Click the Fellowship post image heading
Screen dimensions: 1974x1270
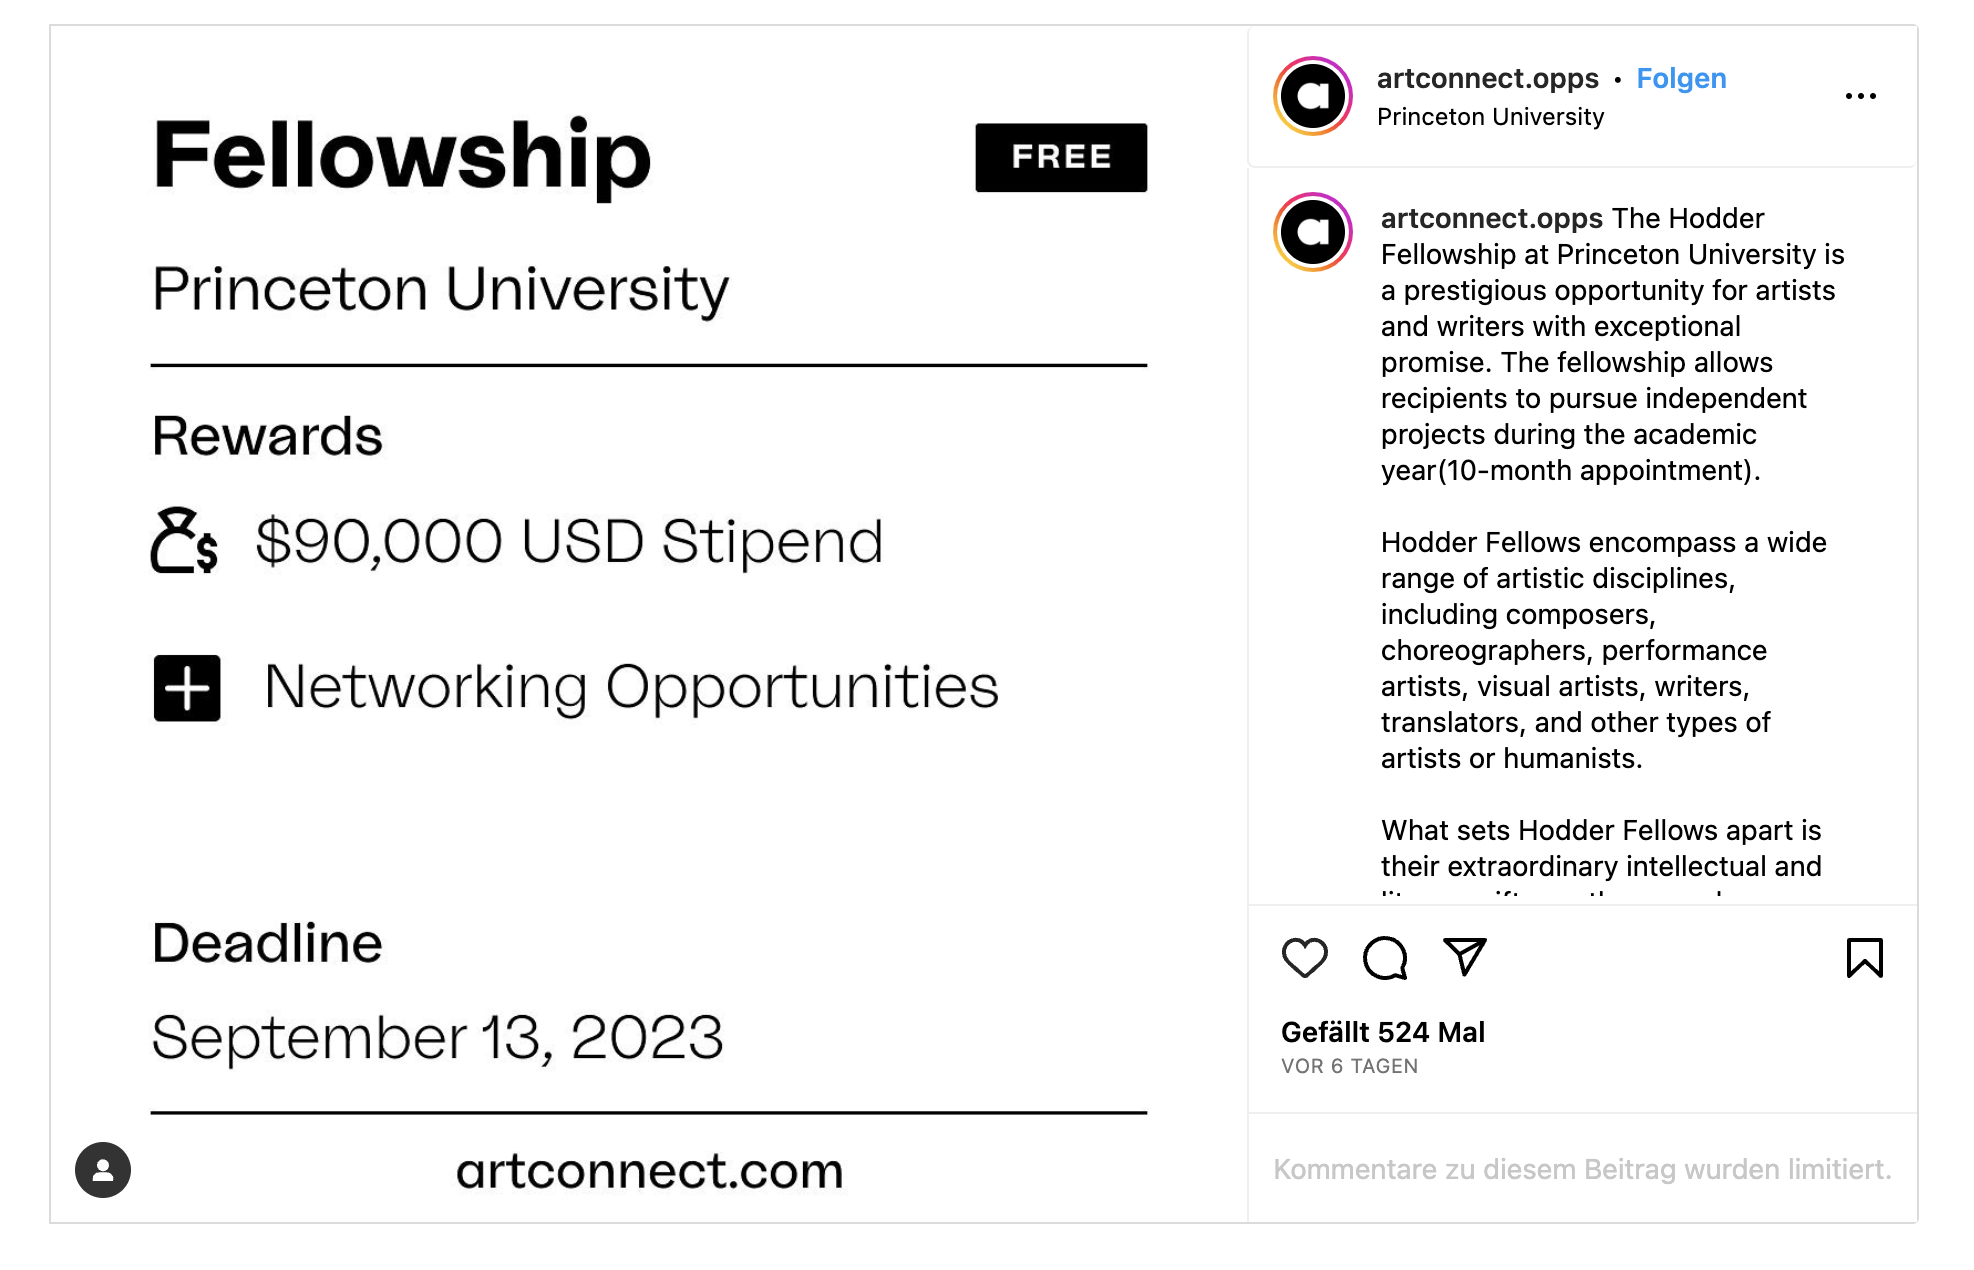coord(402,157)
